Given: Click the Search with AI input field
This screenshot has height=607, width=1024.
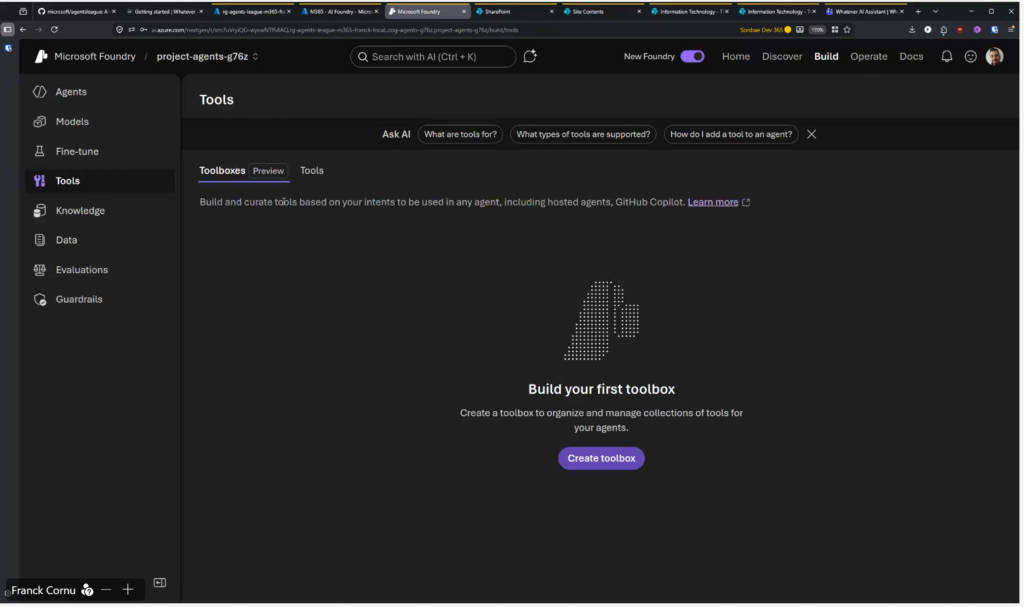Looking at the screenshot, I should tap(433, 57).
